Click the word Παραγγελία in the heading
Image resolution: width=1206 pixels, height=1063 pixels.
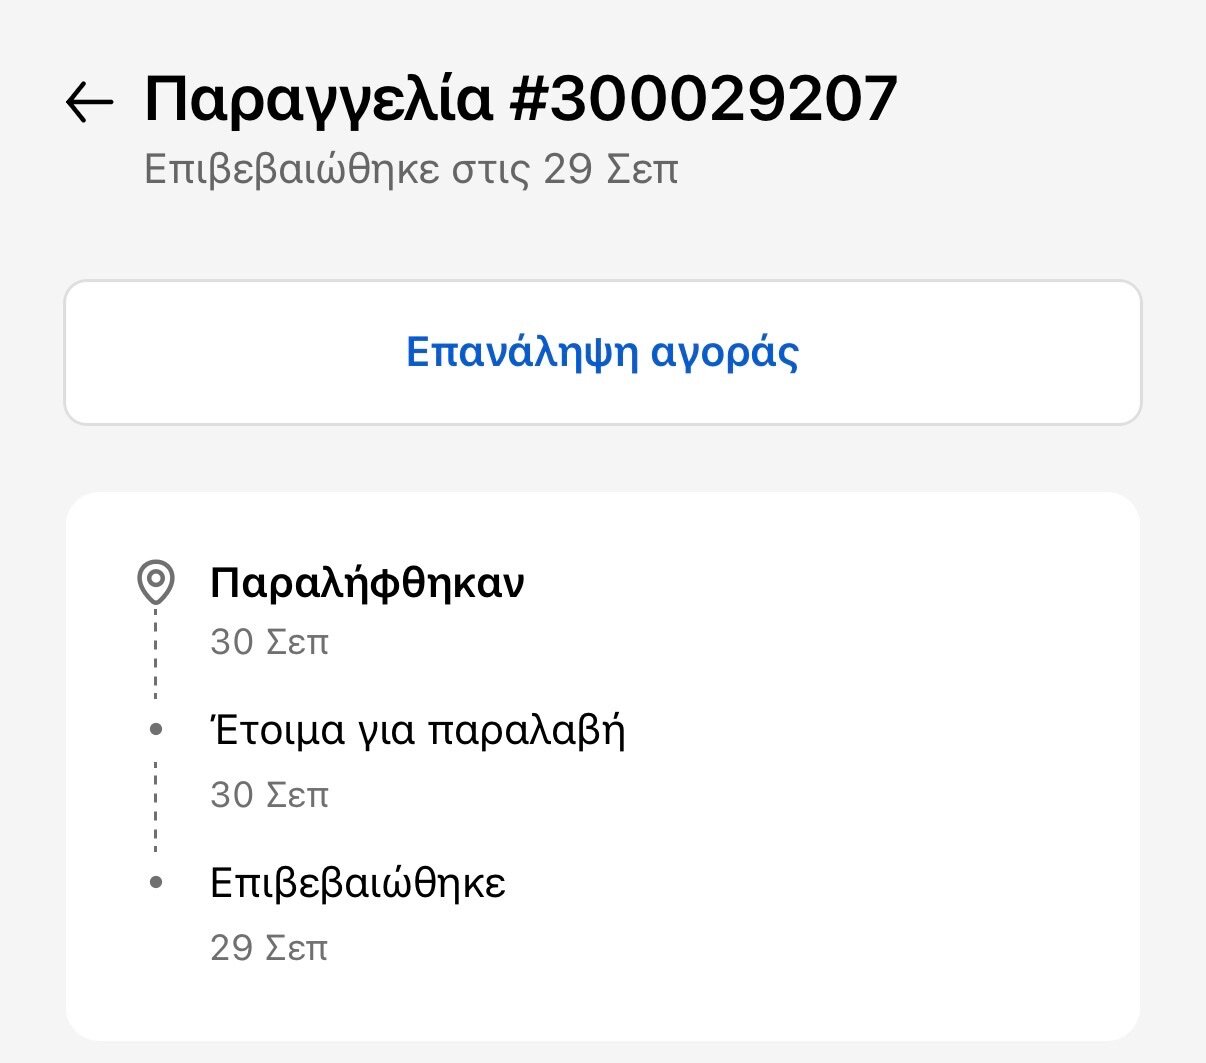(x=319, y=98)
